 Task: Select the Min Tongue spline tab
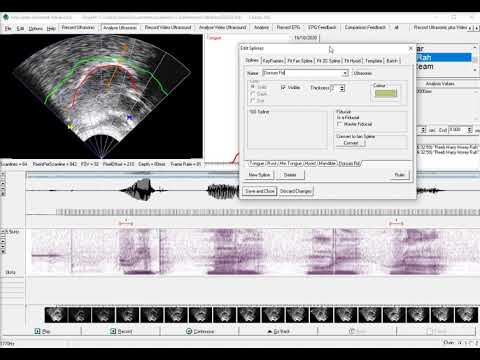click(291, 163)
